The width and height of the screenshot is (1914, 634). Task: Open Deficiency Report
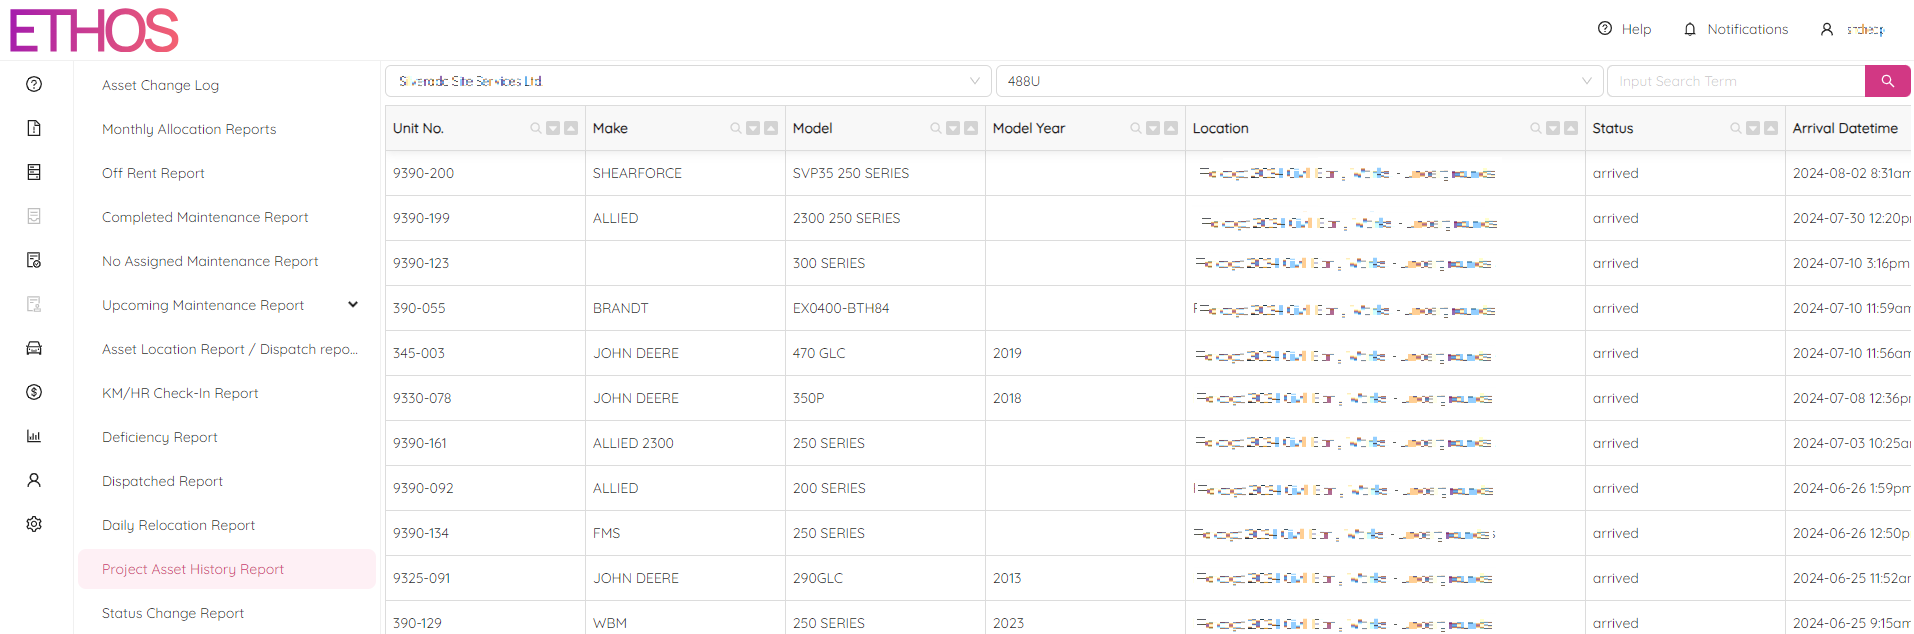pyautogui.click(x=160, y=437)
